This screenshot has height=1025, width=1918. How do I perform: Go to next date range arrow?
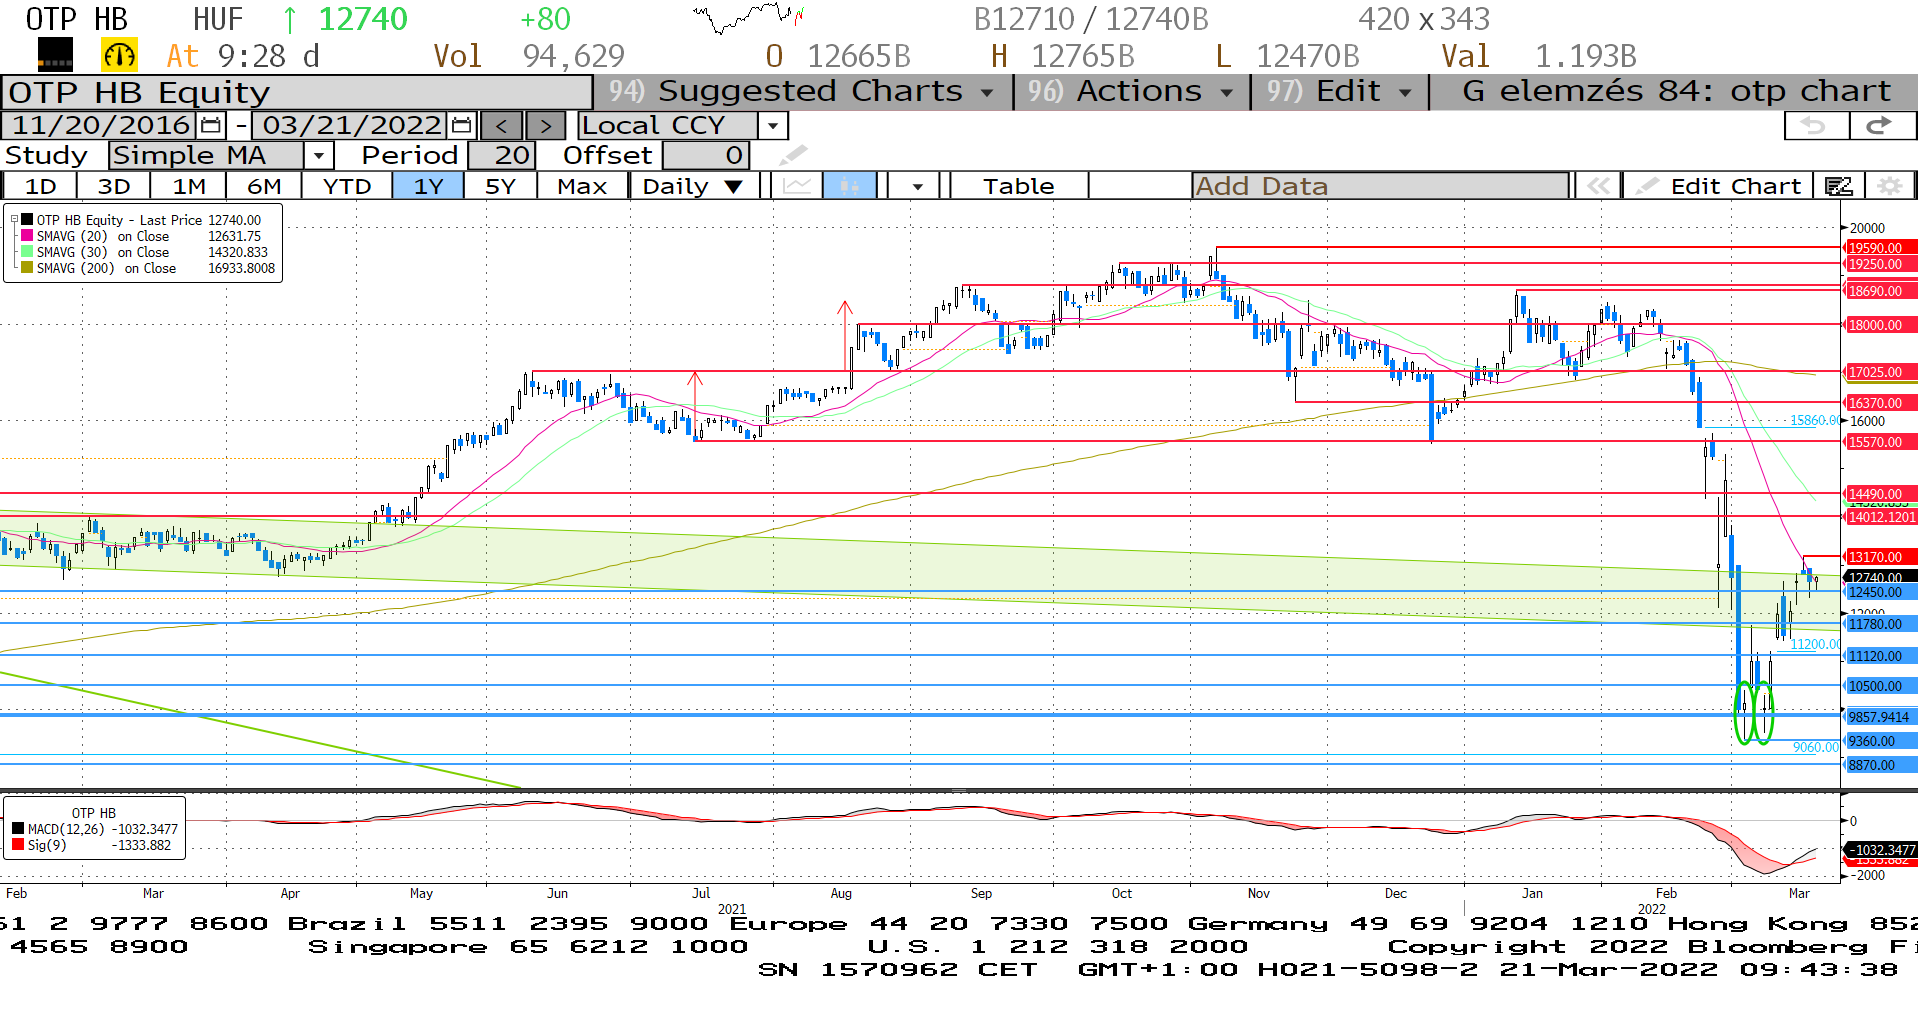click(x=545, y=126)
